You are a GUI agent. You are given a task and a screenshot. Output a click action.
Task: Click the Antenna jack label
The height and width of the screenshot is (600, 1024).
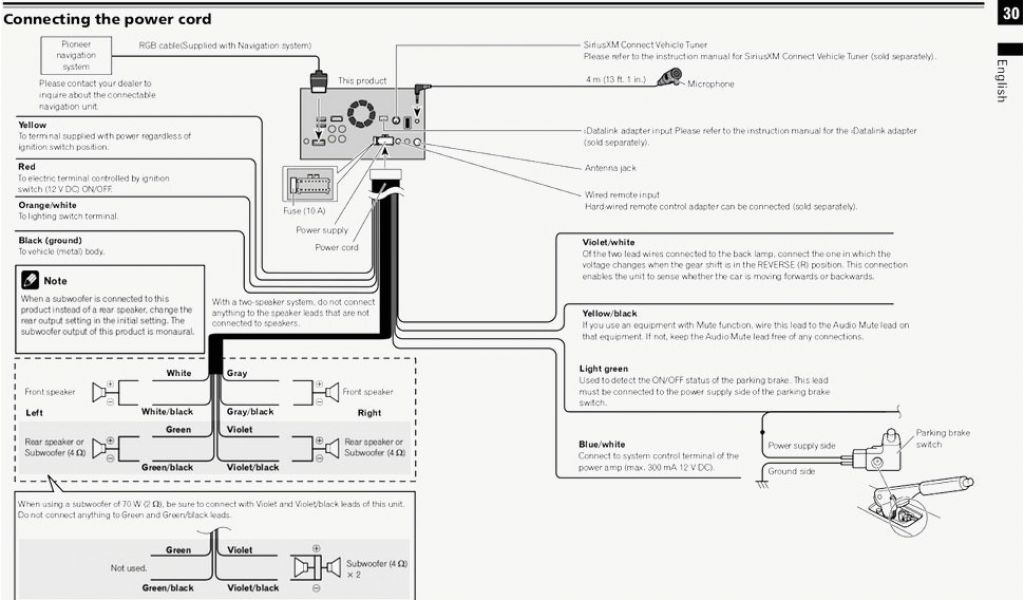(609, 168)
